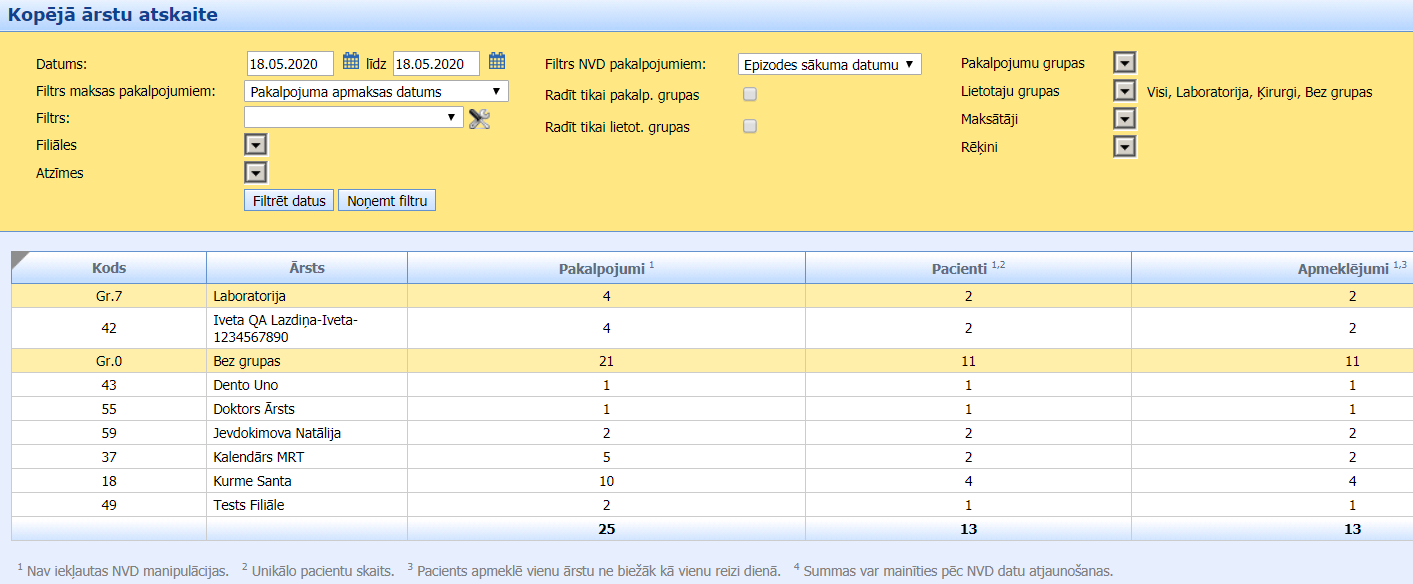Click the filter settings tools icon
Viewport: 1413px width, 584px height.
[x=479, y=119]
